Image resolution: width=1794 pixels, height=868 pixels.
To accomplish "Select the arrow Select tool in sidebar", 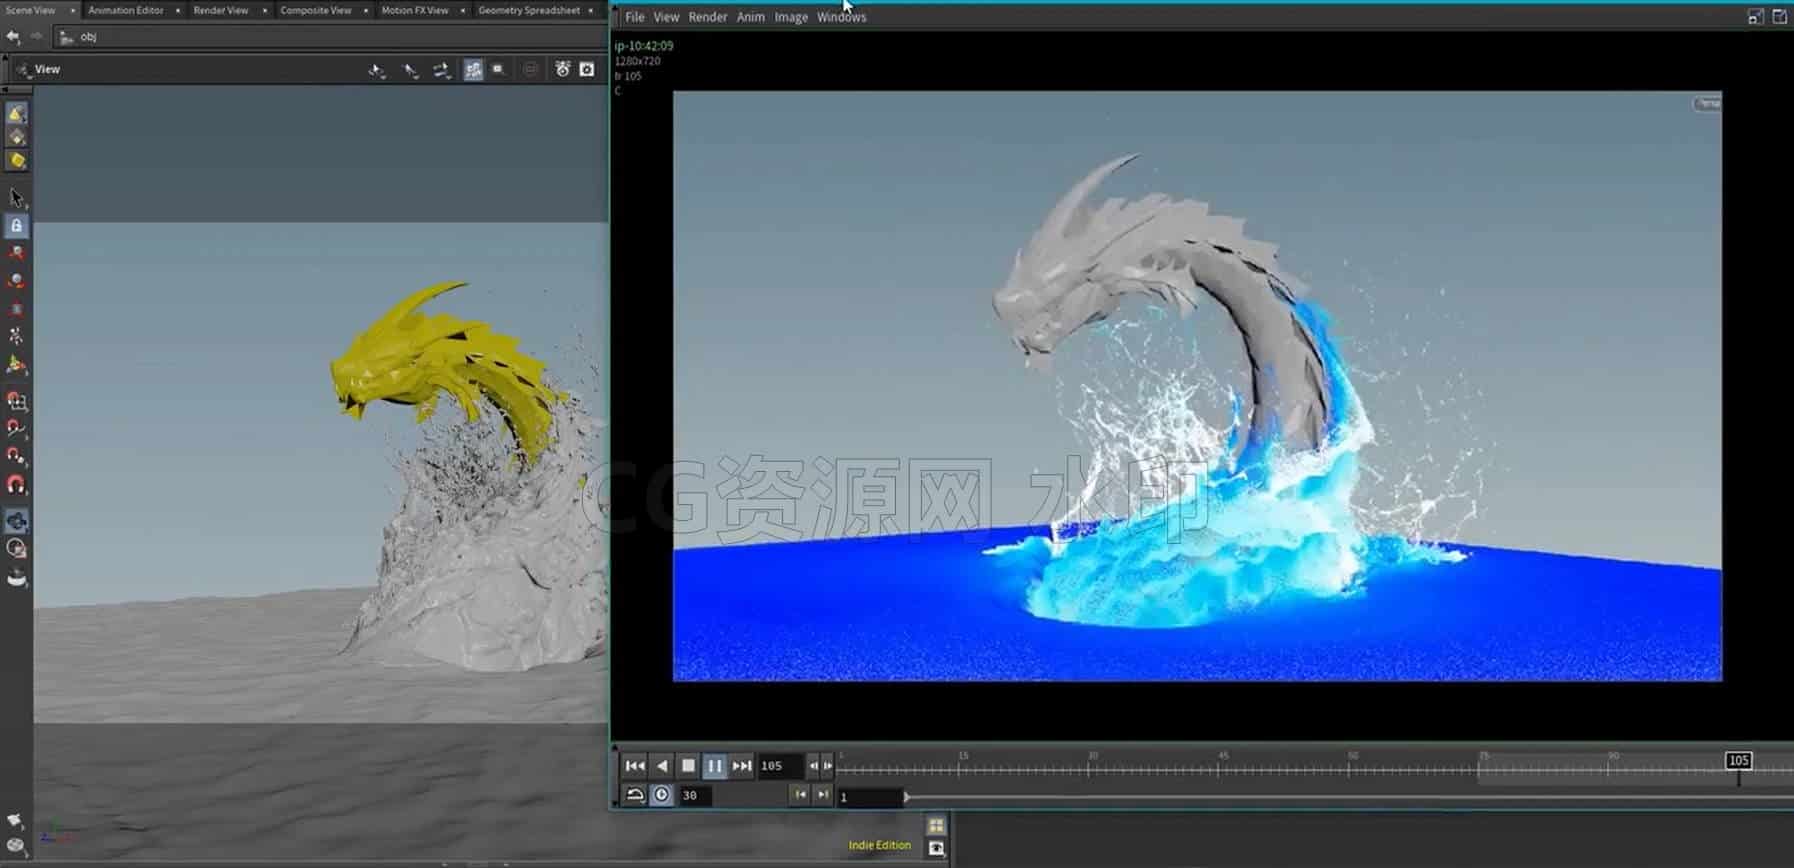I will (x=16, y=197).
